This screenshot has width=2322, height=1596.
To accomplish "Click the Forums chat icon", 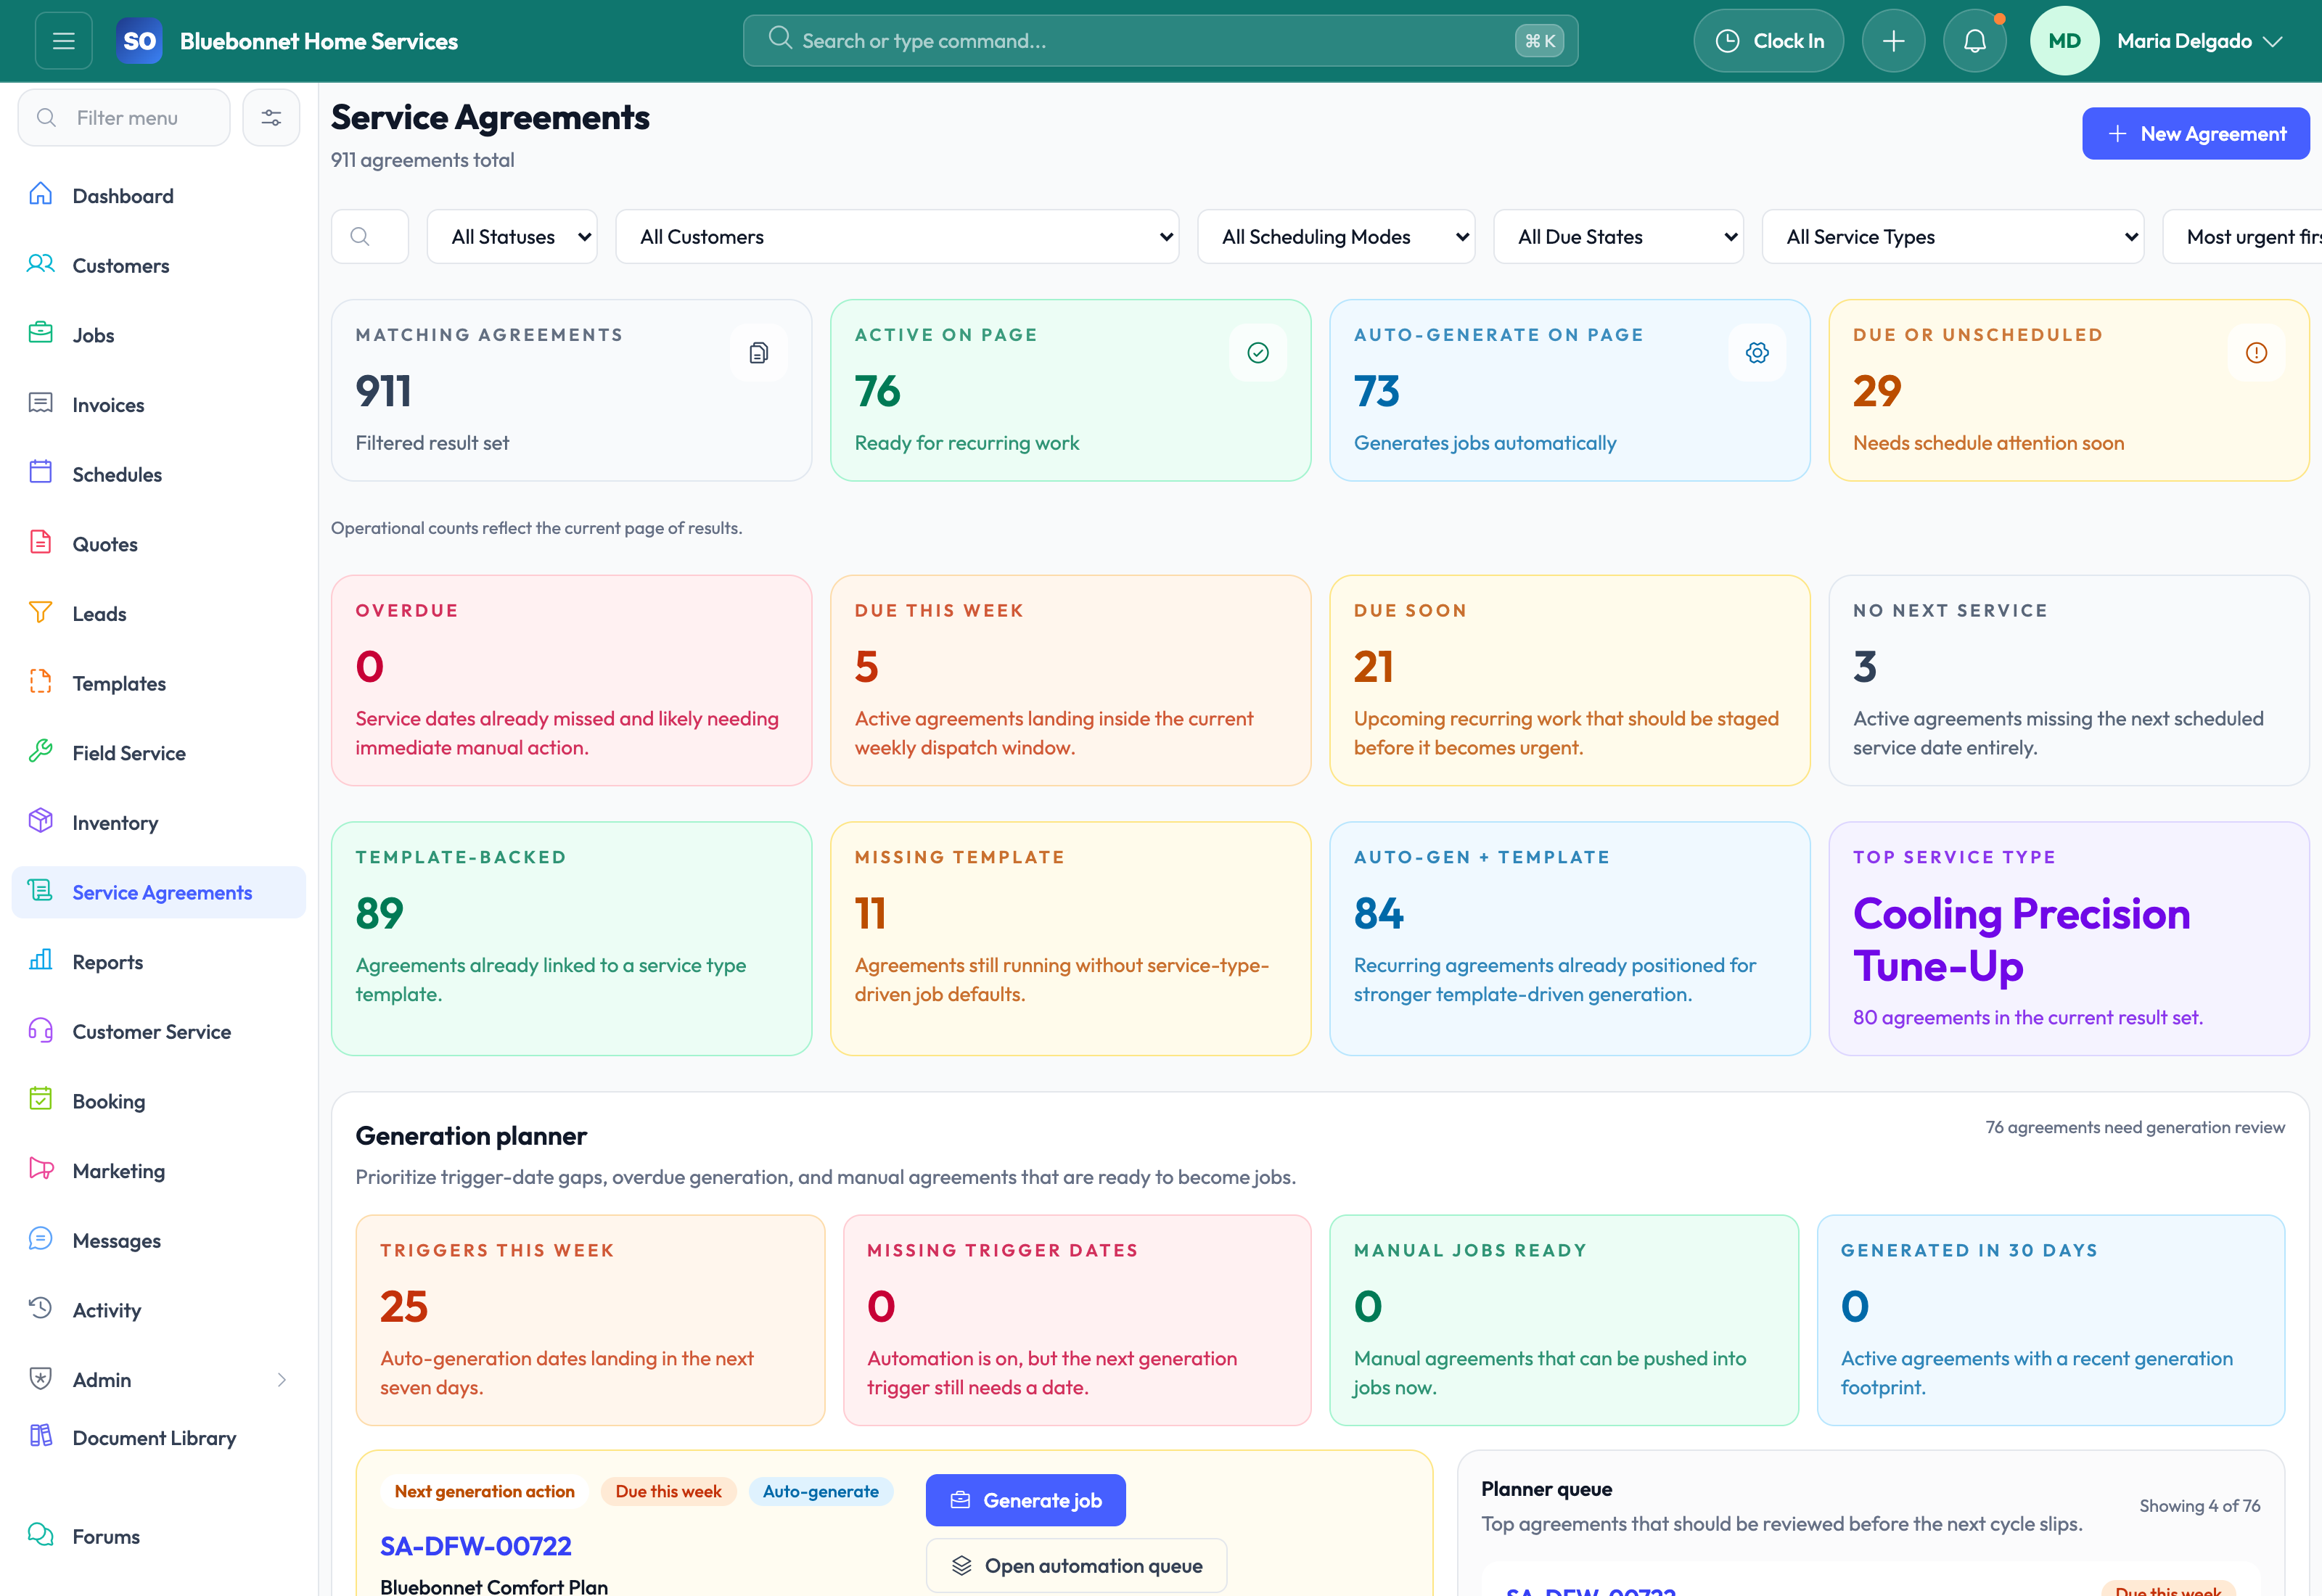I will click(41, 1535).
